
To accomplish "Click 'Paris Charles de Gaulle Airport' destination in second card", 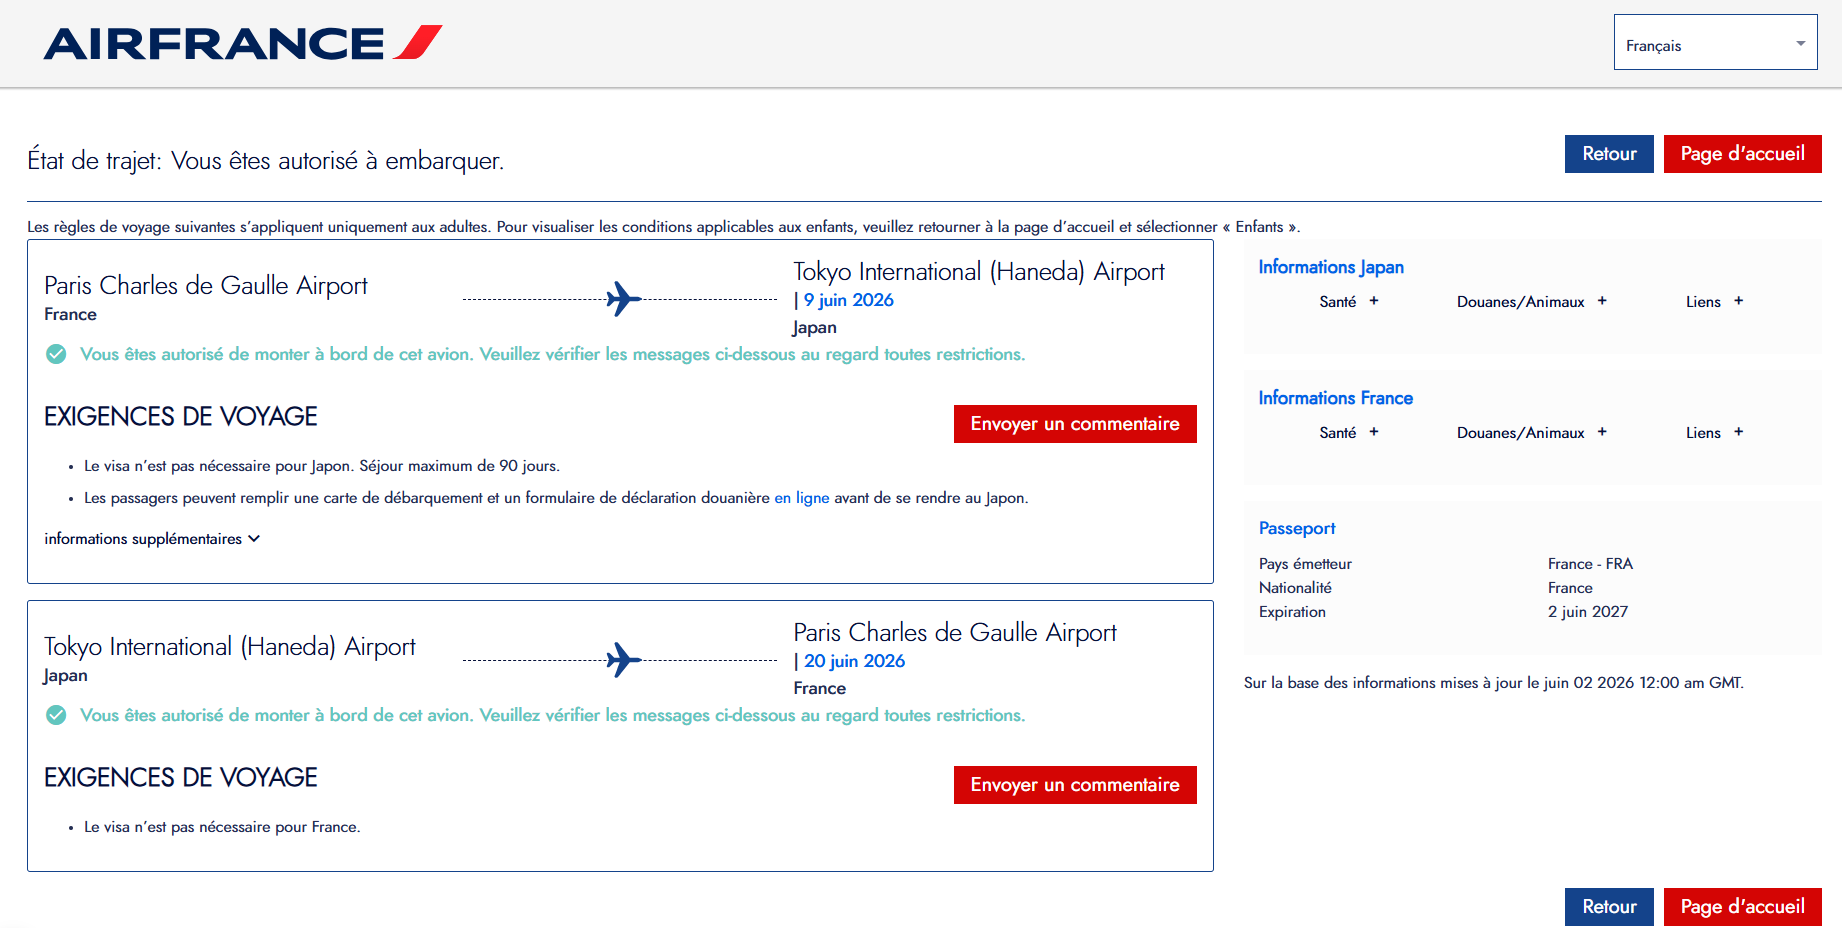I will (x=955, y=633).
